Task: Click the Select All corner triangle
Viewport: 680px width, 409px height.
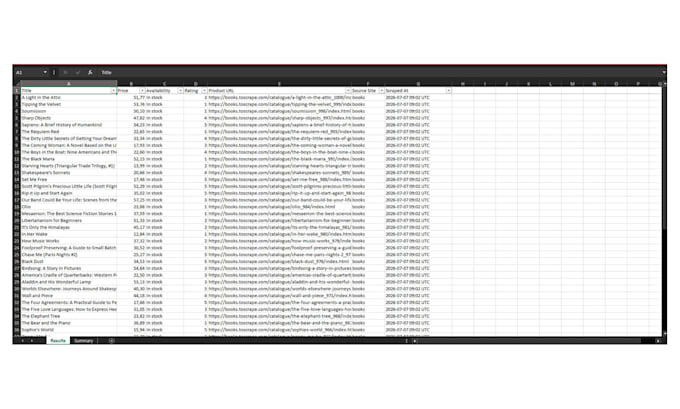Action: pos(17,83)
